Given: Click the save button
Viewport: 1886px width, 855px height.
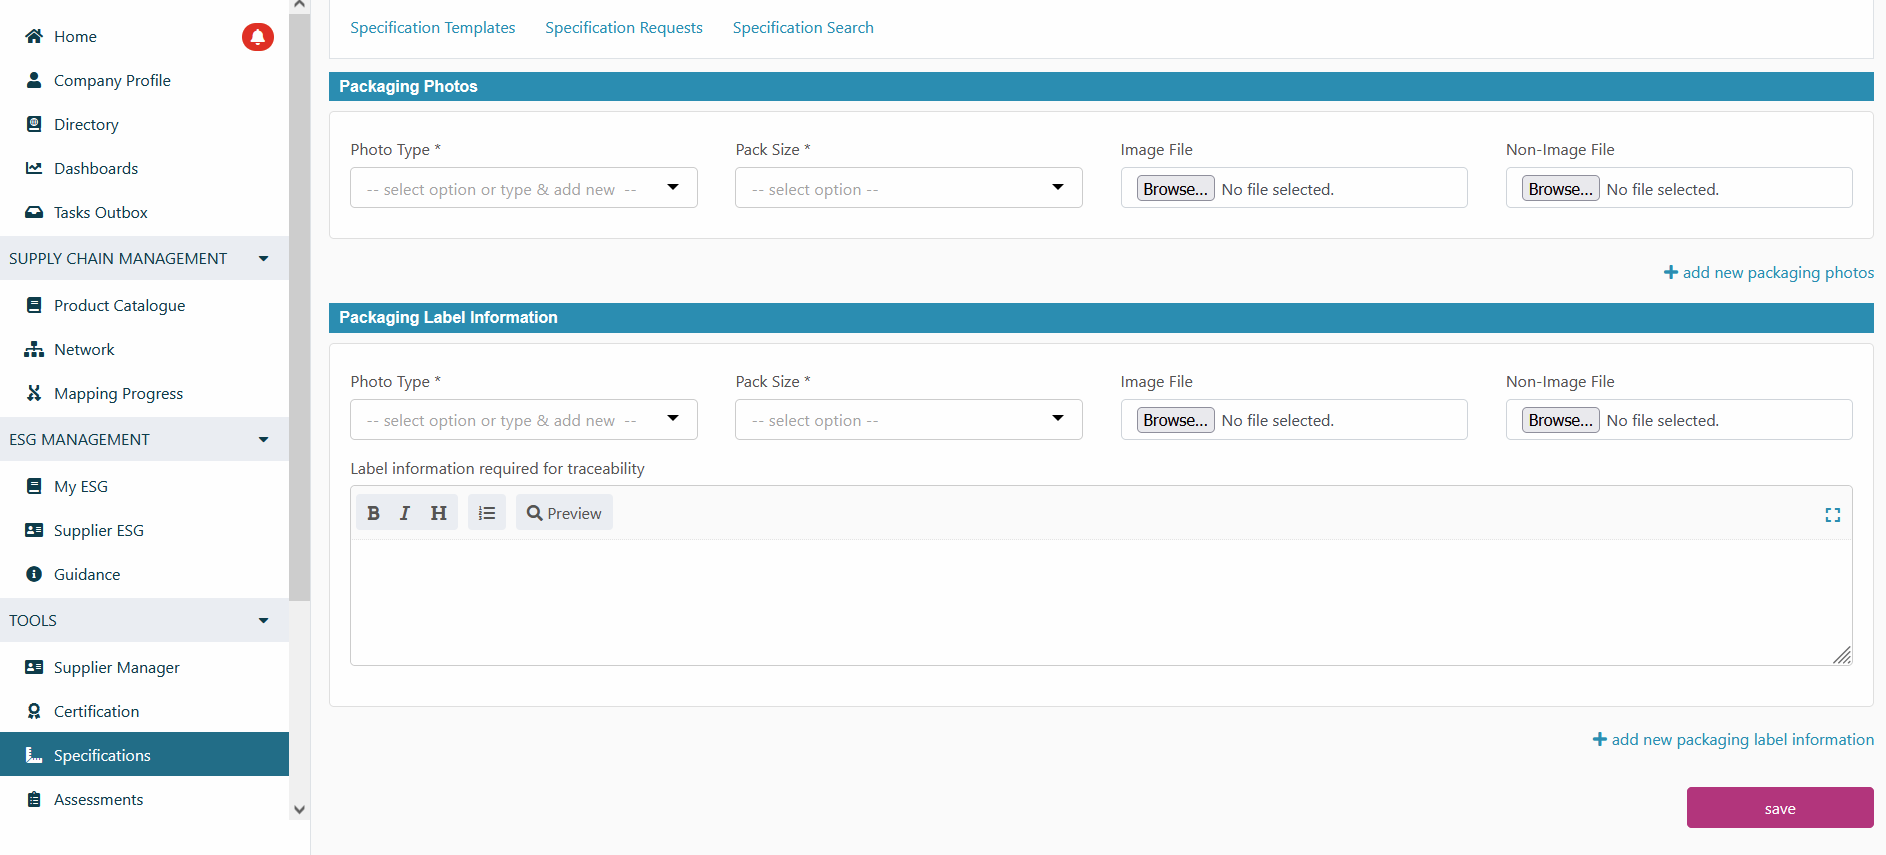Looking at the screenshot, I should (x=1779, y=808).
